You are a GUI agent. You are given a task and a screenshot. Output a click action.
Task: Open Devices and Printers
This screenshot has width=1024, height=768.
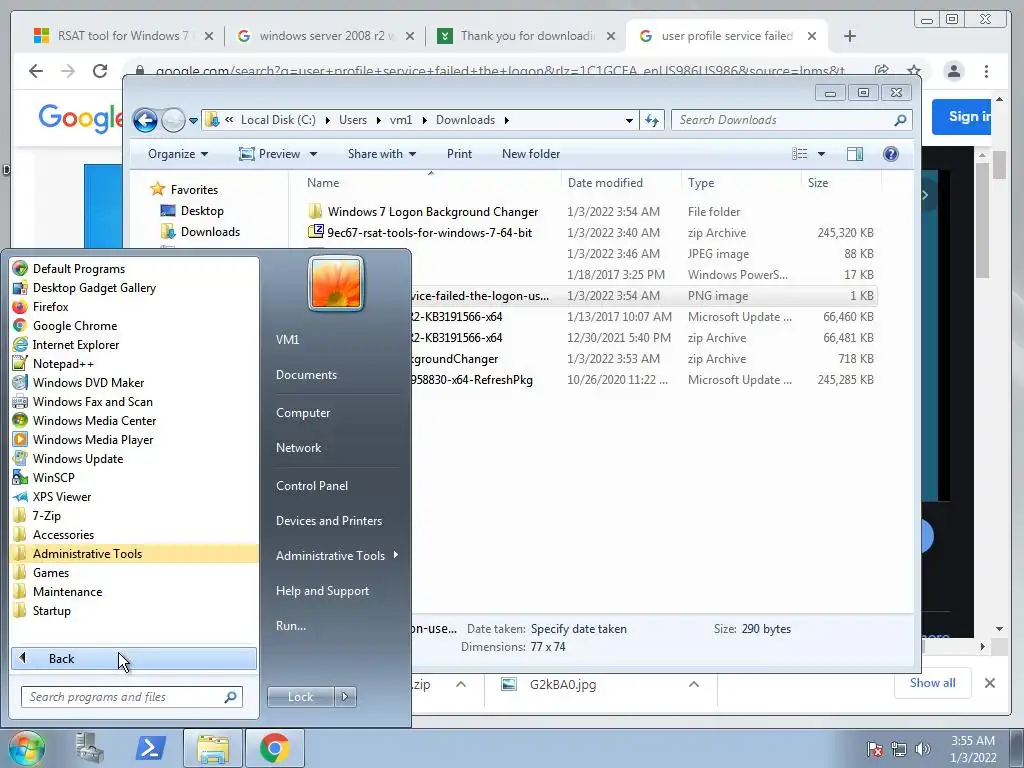[x=328, y=520]
